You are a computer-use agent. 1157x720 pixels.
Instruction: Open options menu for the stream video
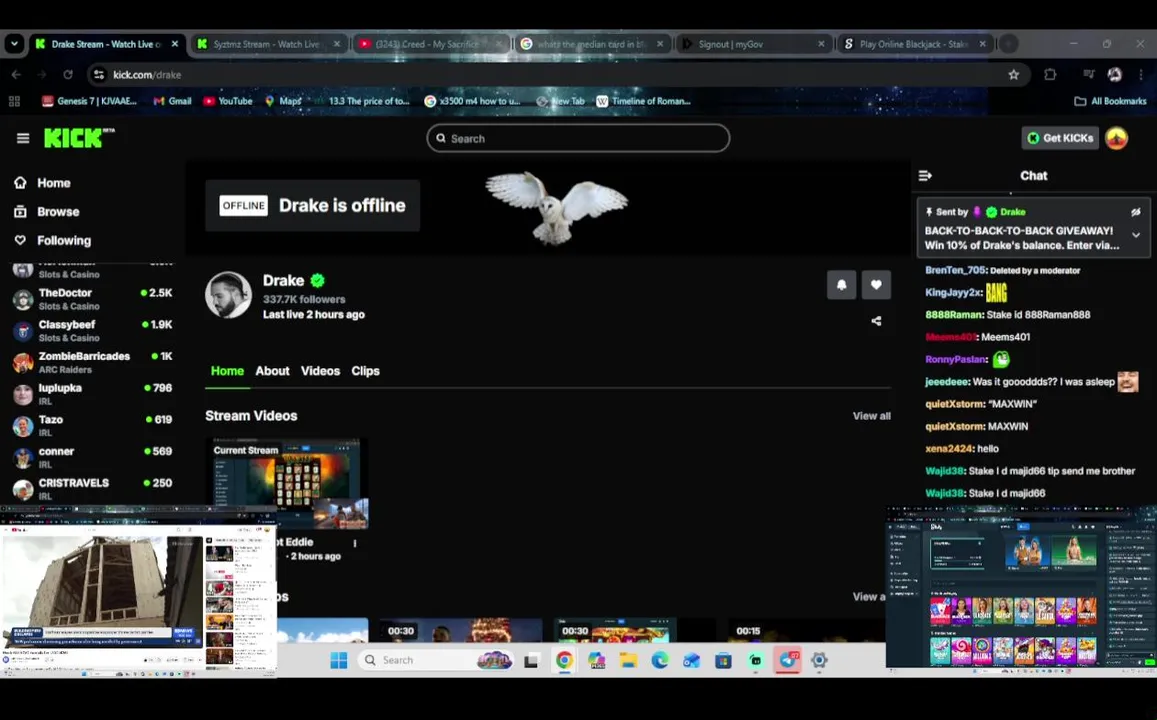(355, 544)
